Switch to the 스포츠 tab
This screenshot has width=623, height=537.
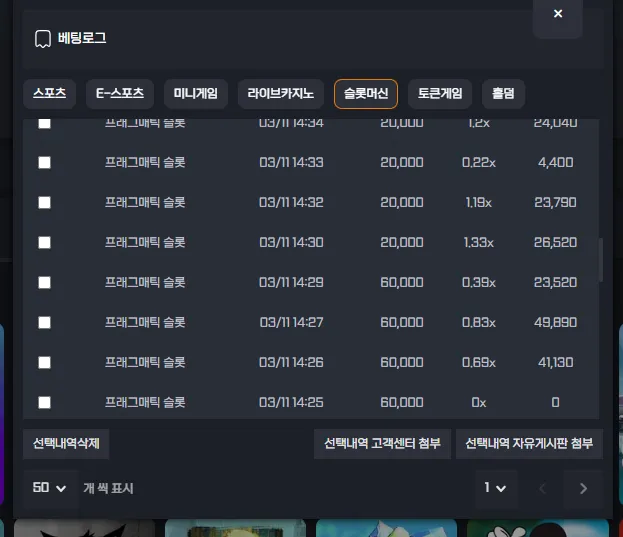pos(50,94)
